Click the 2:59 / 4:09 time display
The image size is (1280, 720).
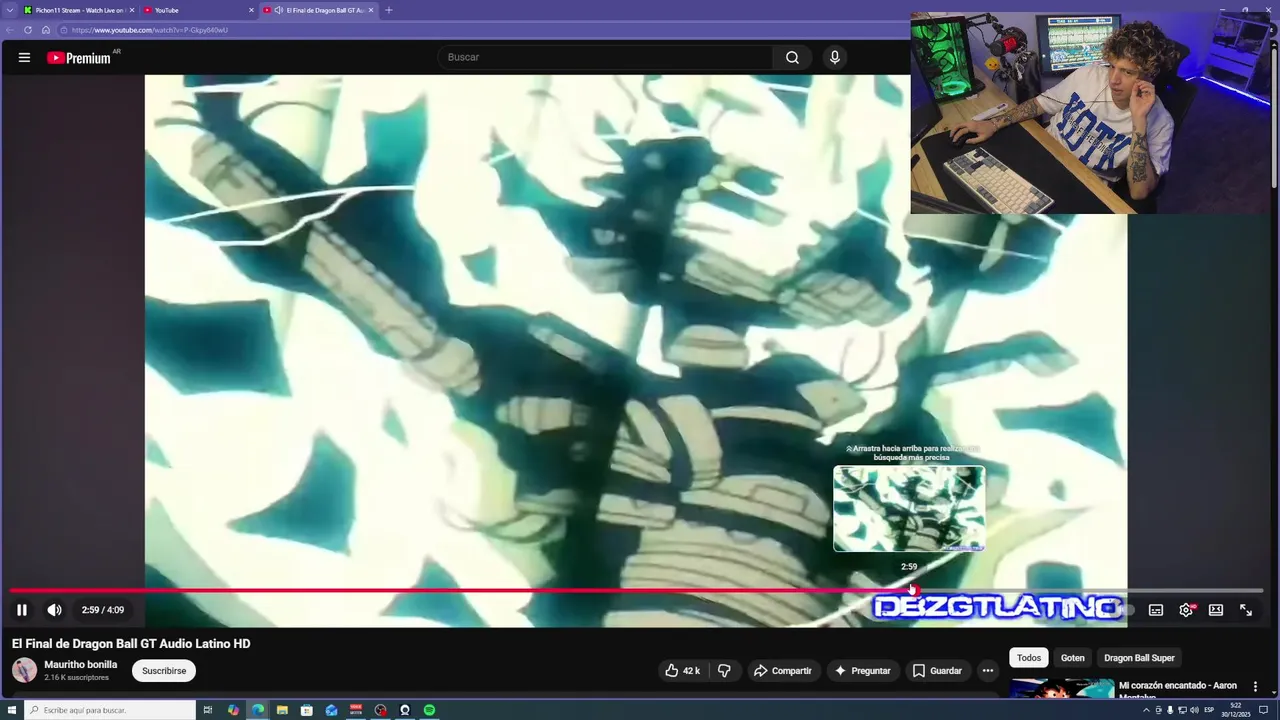point(103,610)
